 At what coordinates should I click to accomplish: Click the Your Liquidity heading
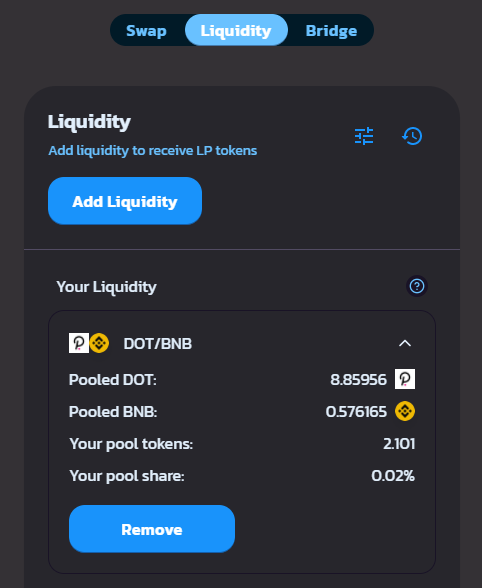tap(106, 287)
